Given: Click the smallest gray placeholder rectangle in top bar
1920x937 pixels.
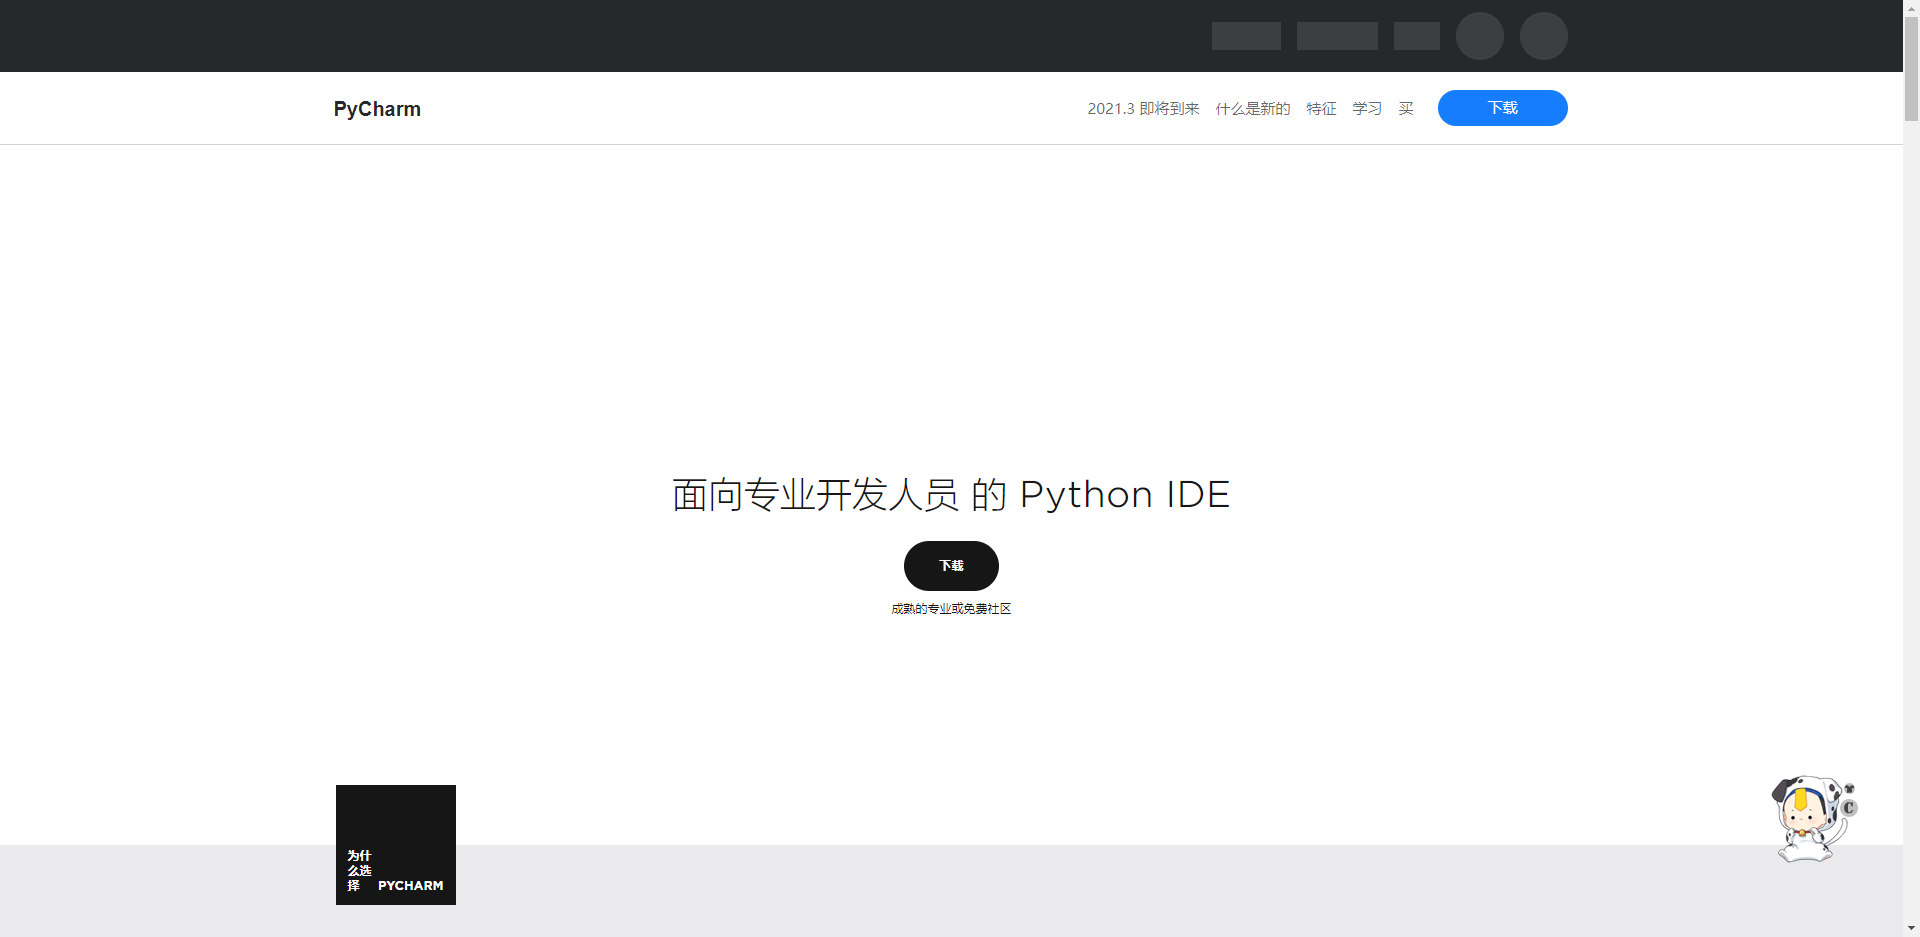Looking at the screenshot, I should tap(1417, 36).
